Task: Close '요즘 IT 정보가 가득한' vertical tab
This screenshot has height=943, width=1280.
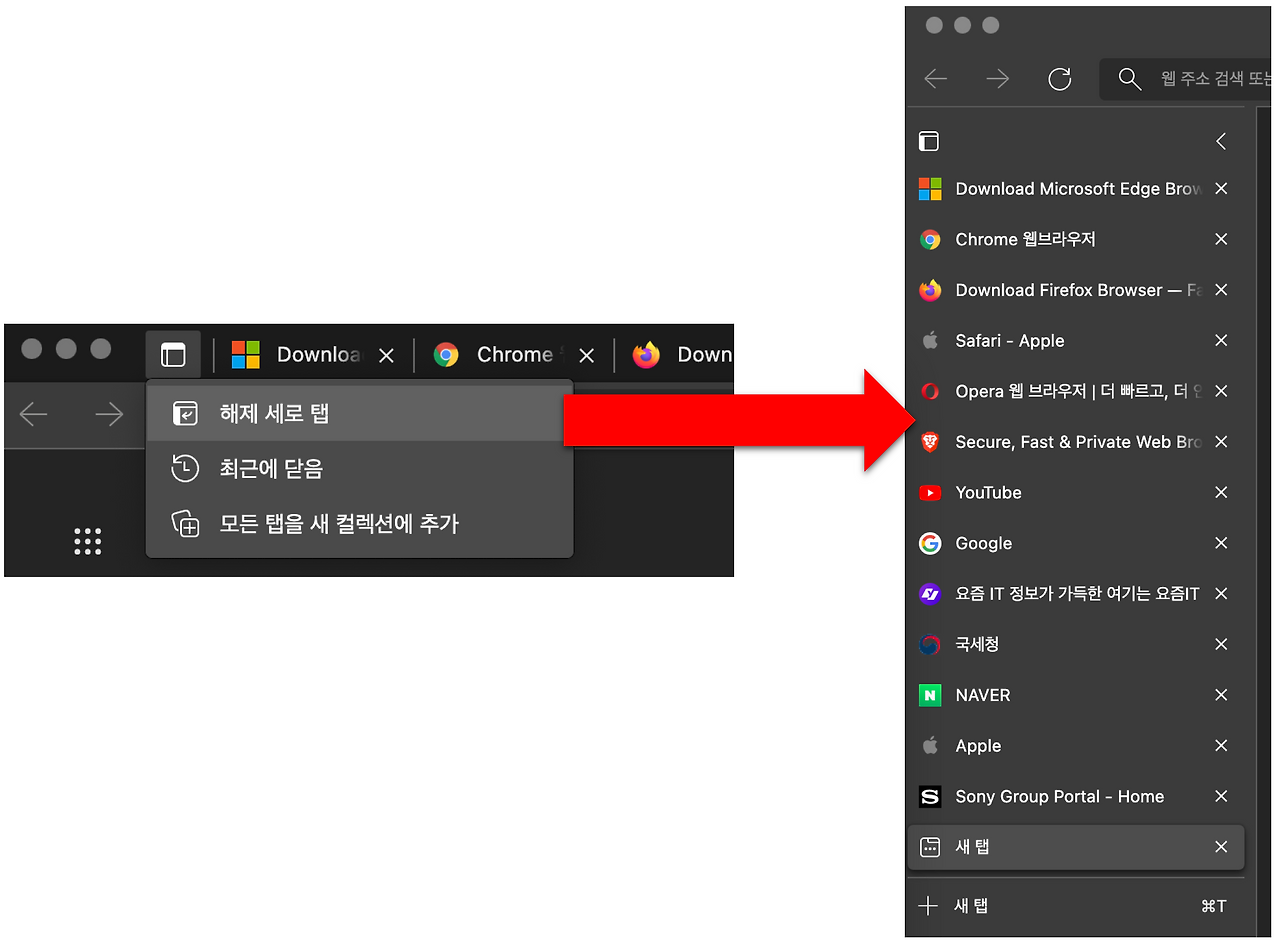Action: pos(1221,594)
